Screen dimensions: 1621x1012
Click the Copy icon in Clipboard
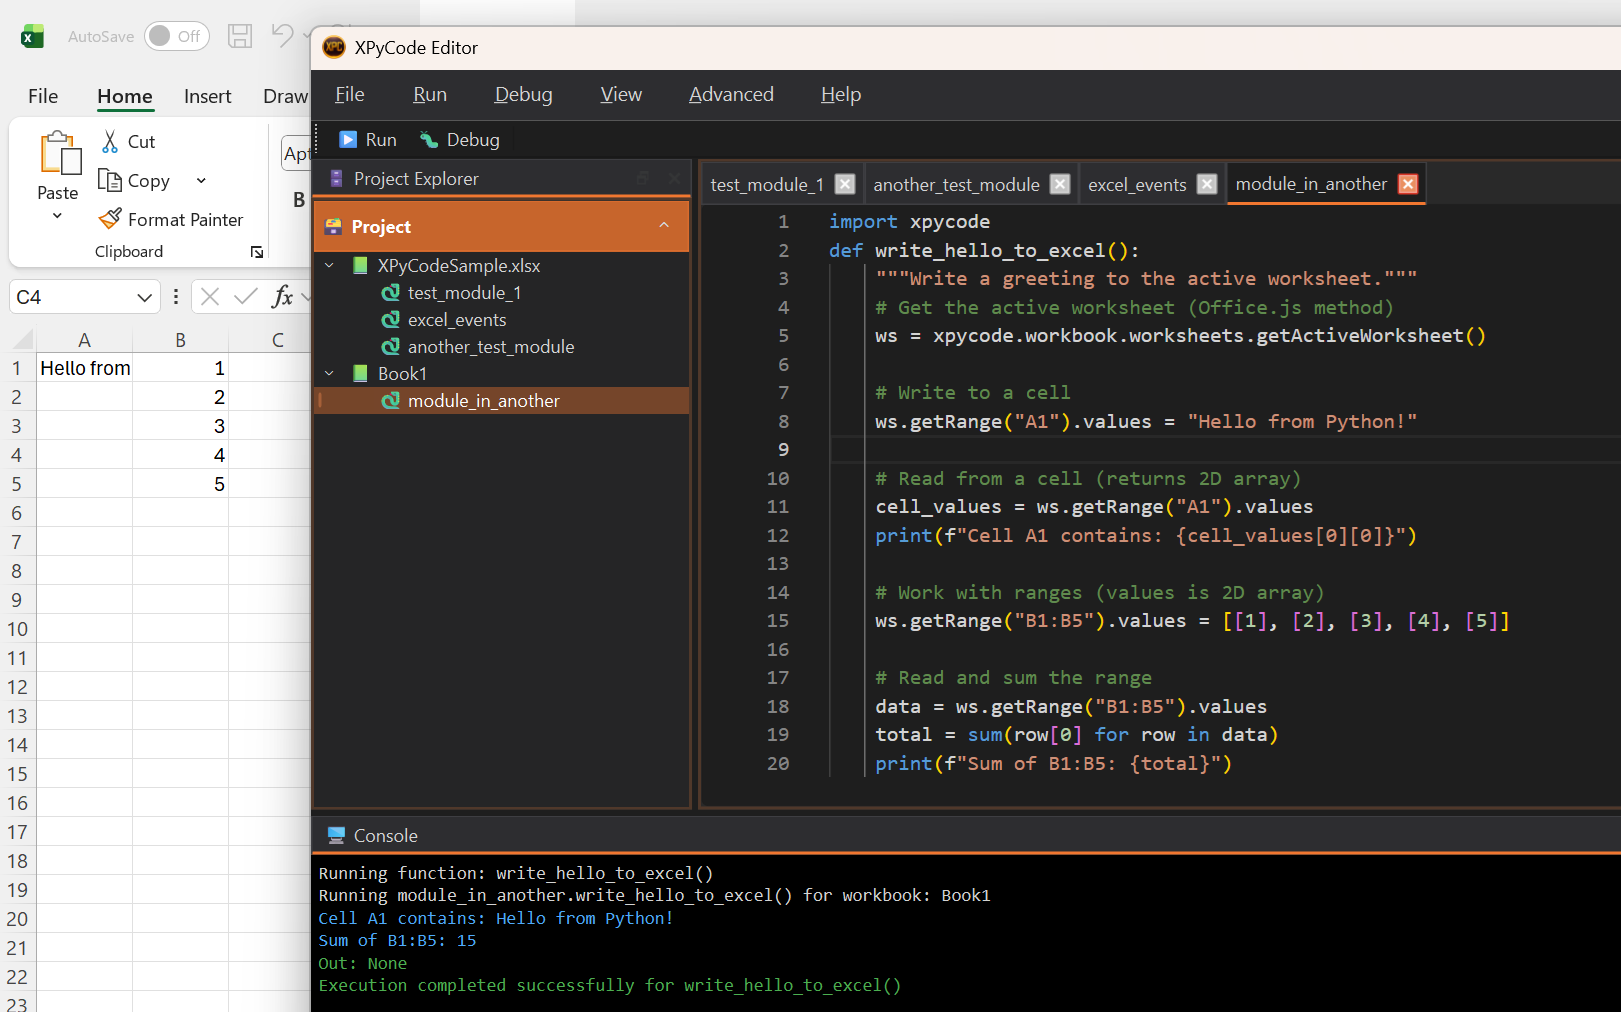click(110, 181)
